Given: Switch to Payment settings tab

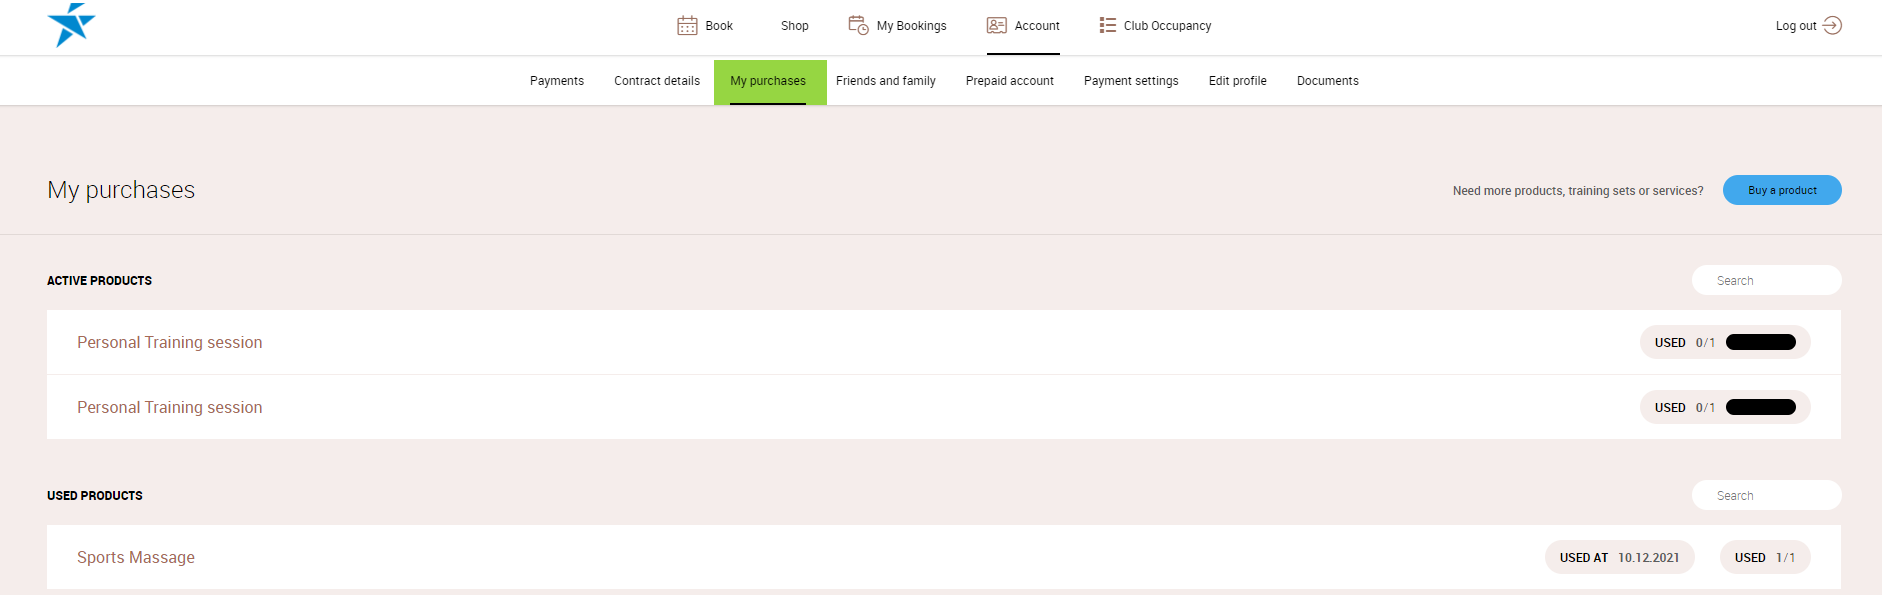Looking at the screenshot, I should click(x=1130, y=81).
